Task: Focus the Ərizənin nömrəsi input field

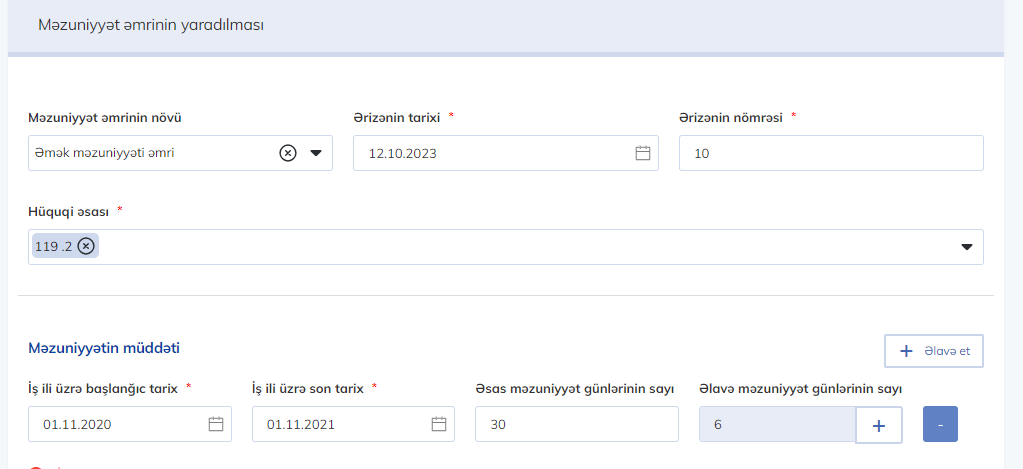Action: click(x=830, y=153)
